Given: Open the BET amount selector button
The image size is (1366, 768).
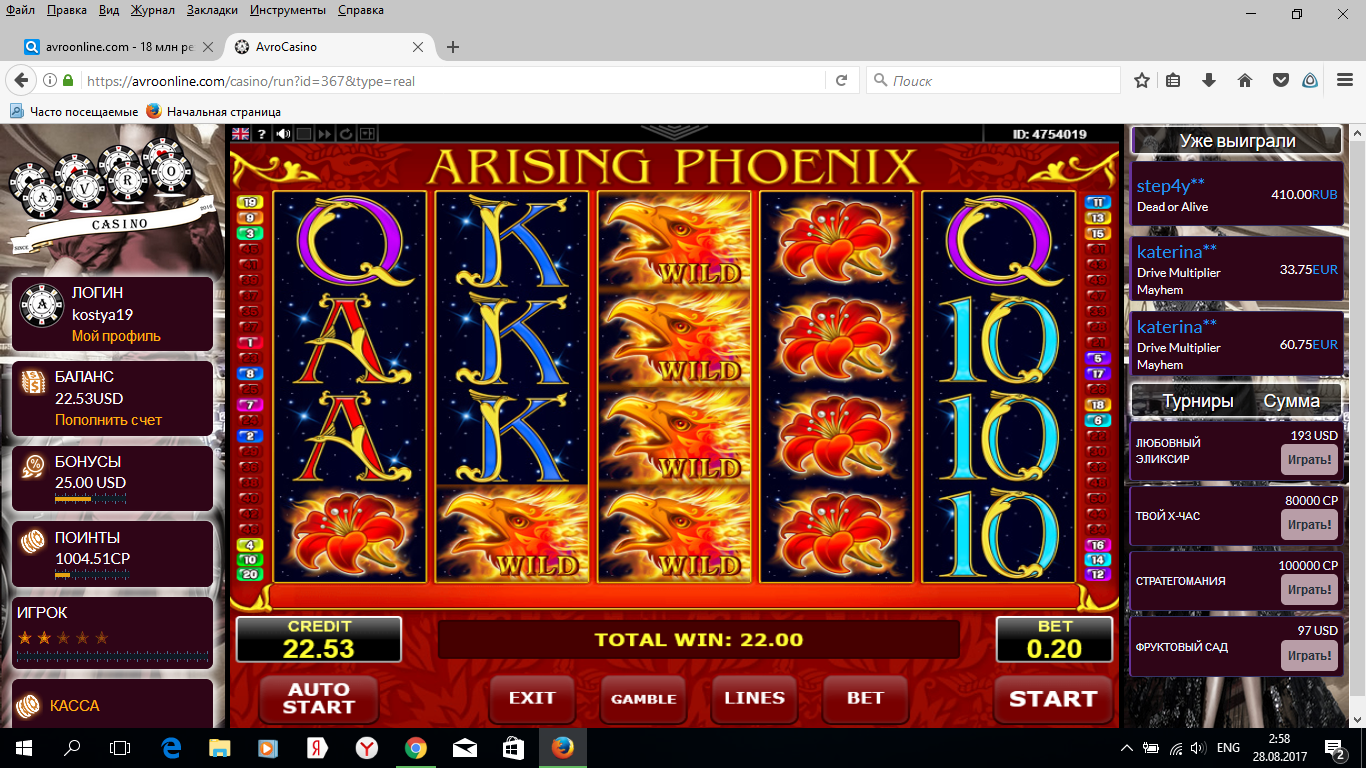Looking at the screenshot, I should pos(865,698).
